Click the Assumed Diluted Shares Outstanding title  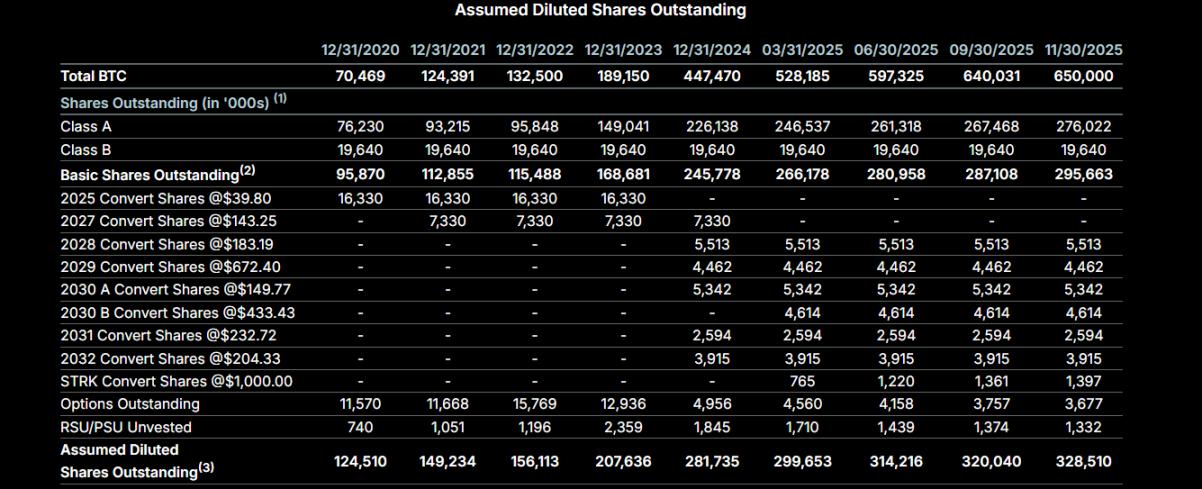coord(600,11)
